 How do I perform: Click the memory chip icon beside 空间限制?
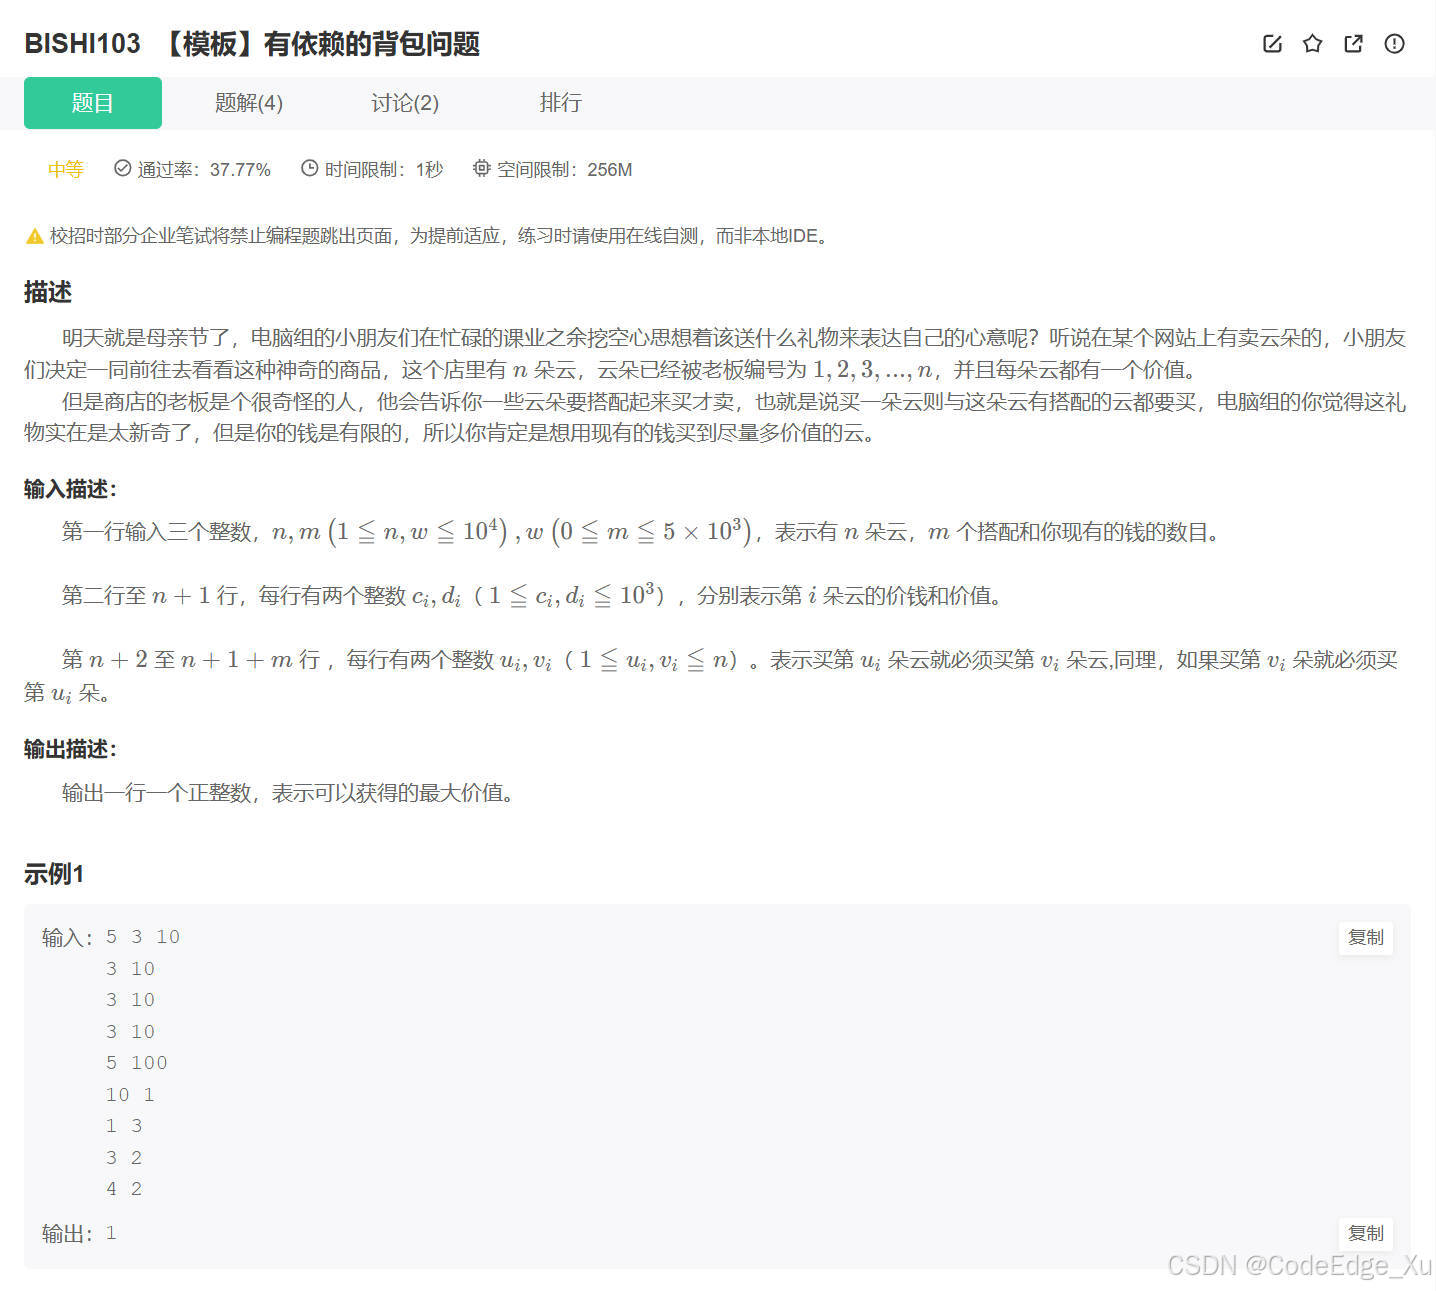point(482,169)
